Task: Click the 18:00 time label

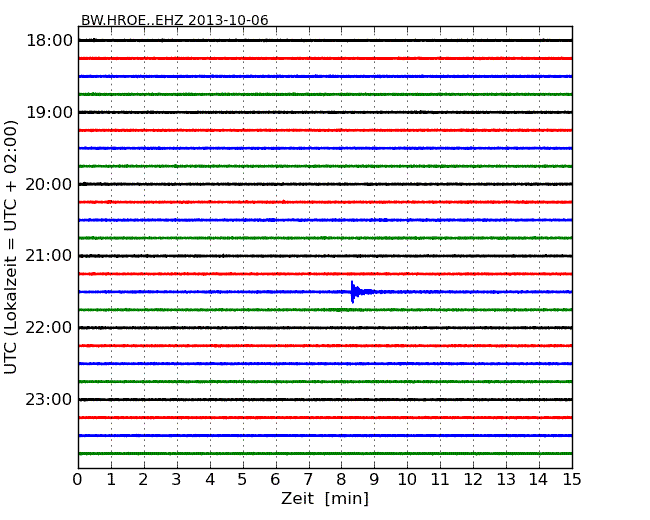Action: pyautogui.click(x=49, y=41)
